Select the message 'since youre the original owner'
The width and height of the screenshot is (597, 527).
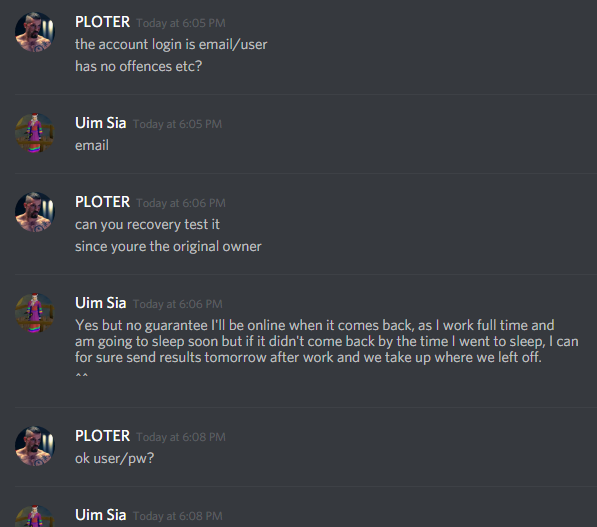pos(168,247)
